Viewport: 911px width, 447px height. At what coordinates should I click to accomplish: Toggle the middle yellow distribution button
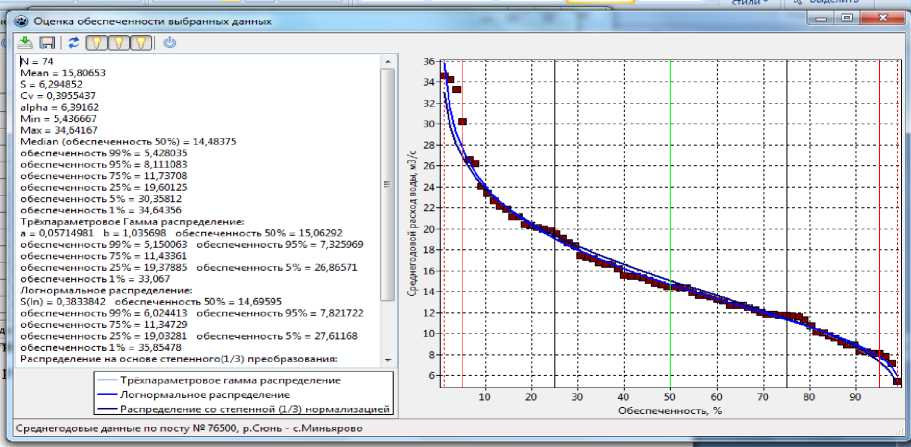click(119, 42)
